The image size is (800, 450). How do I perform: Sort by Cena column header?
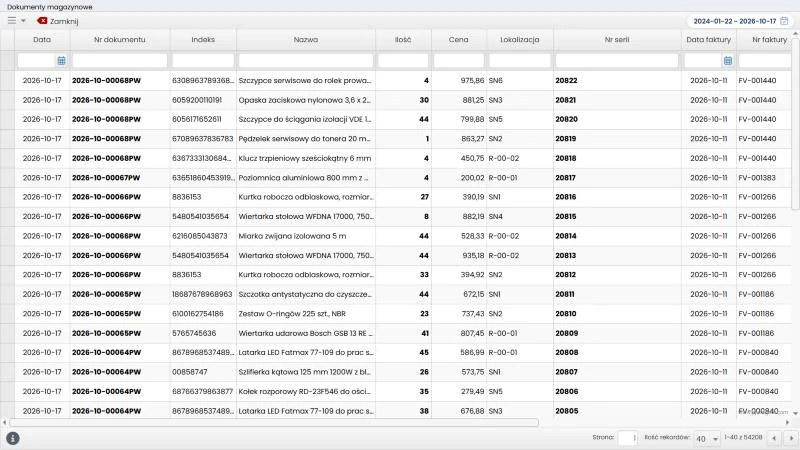tap(459, 39)
